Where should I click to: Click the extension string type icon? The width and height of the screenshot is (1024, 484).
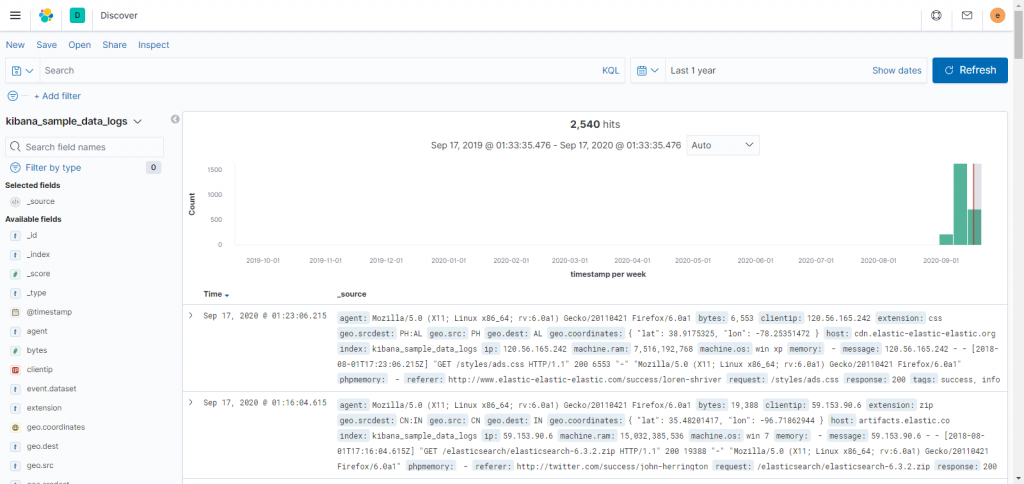(x=15, y=408)
